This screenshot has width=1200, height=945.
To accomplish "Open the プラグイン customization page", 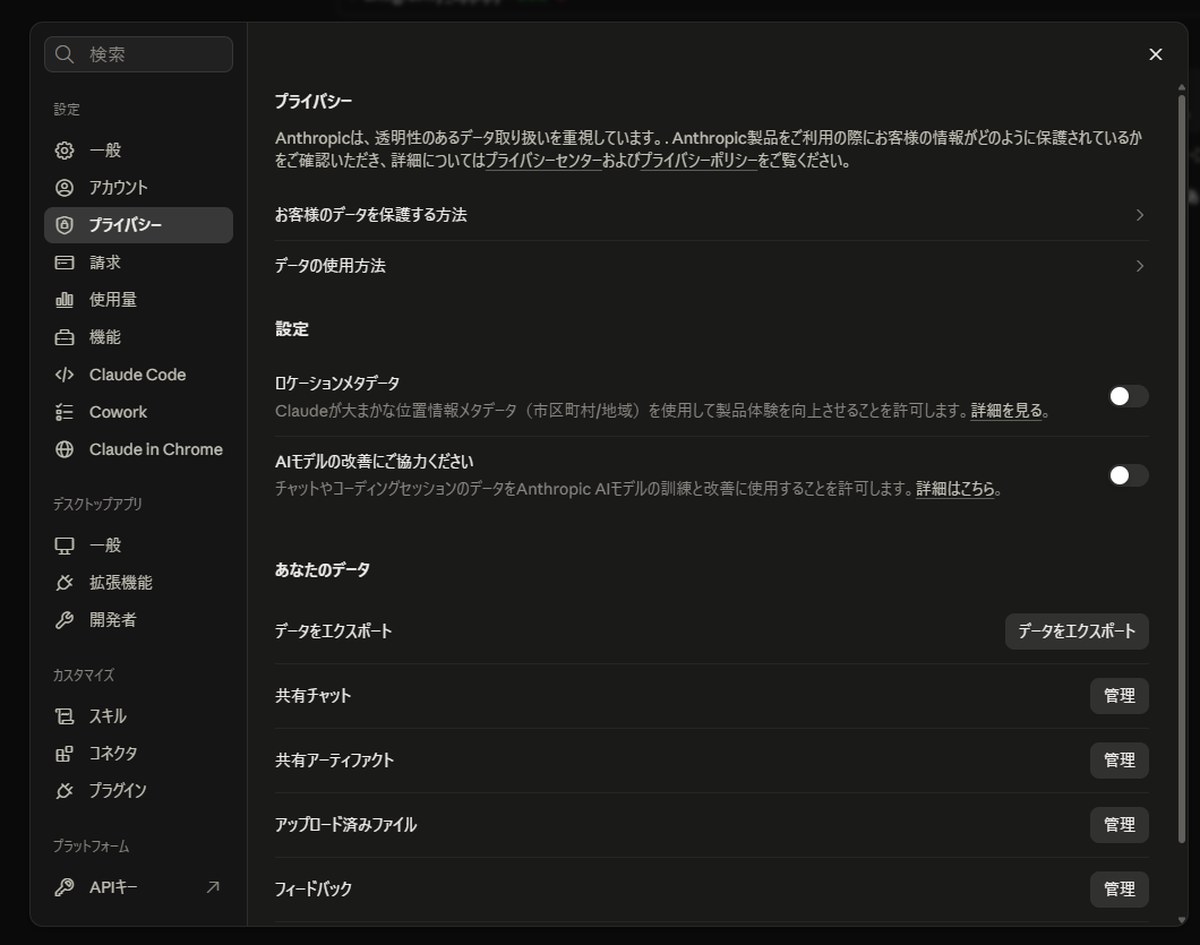I will (x=138, y=790).
